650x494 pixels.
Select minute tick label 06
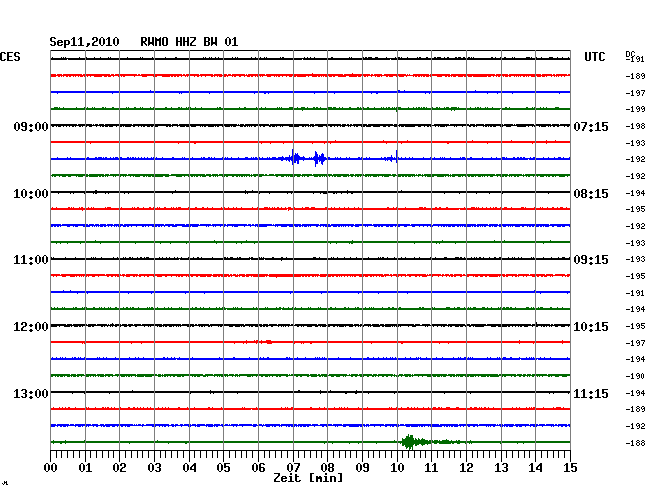258,467
